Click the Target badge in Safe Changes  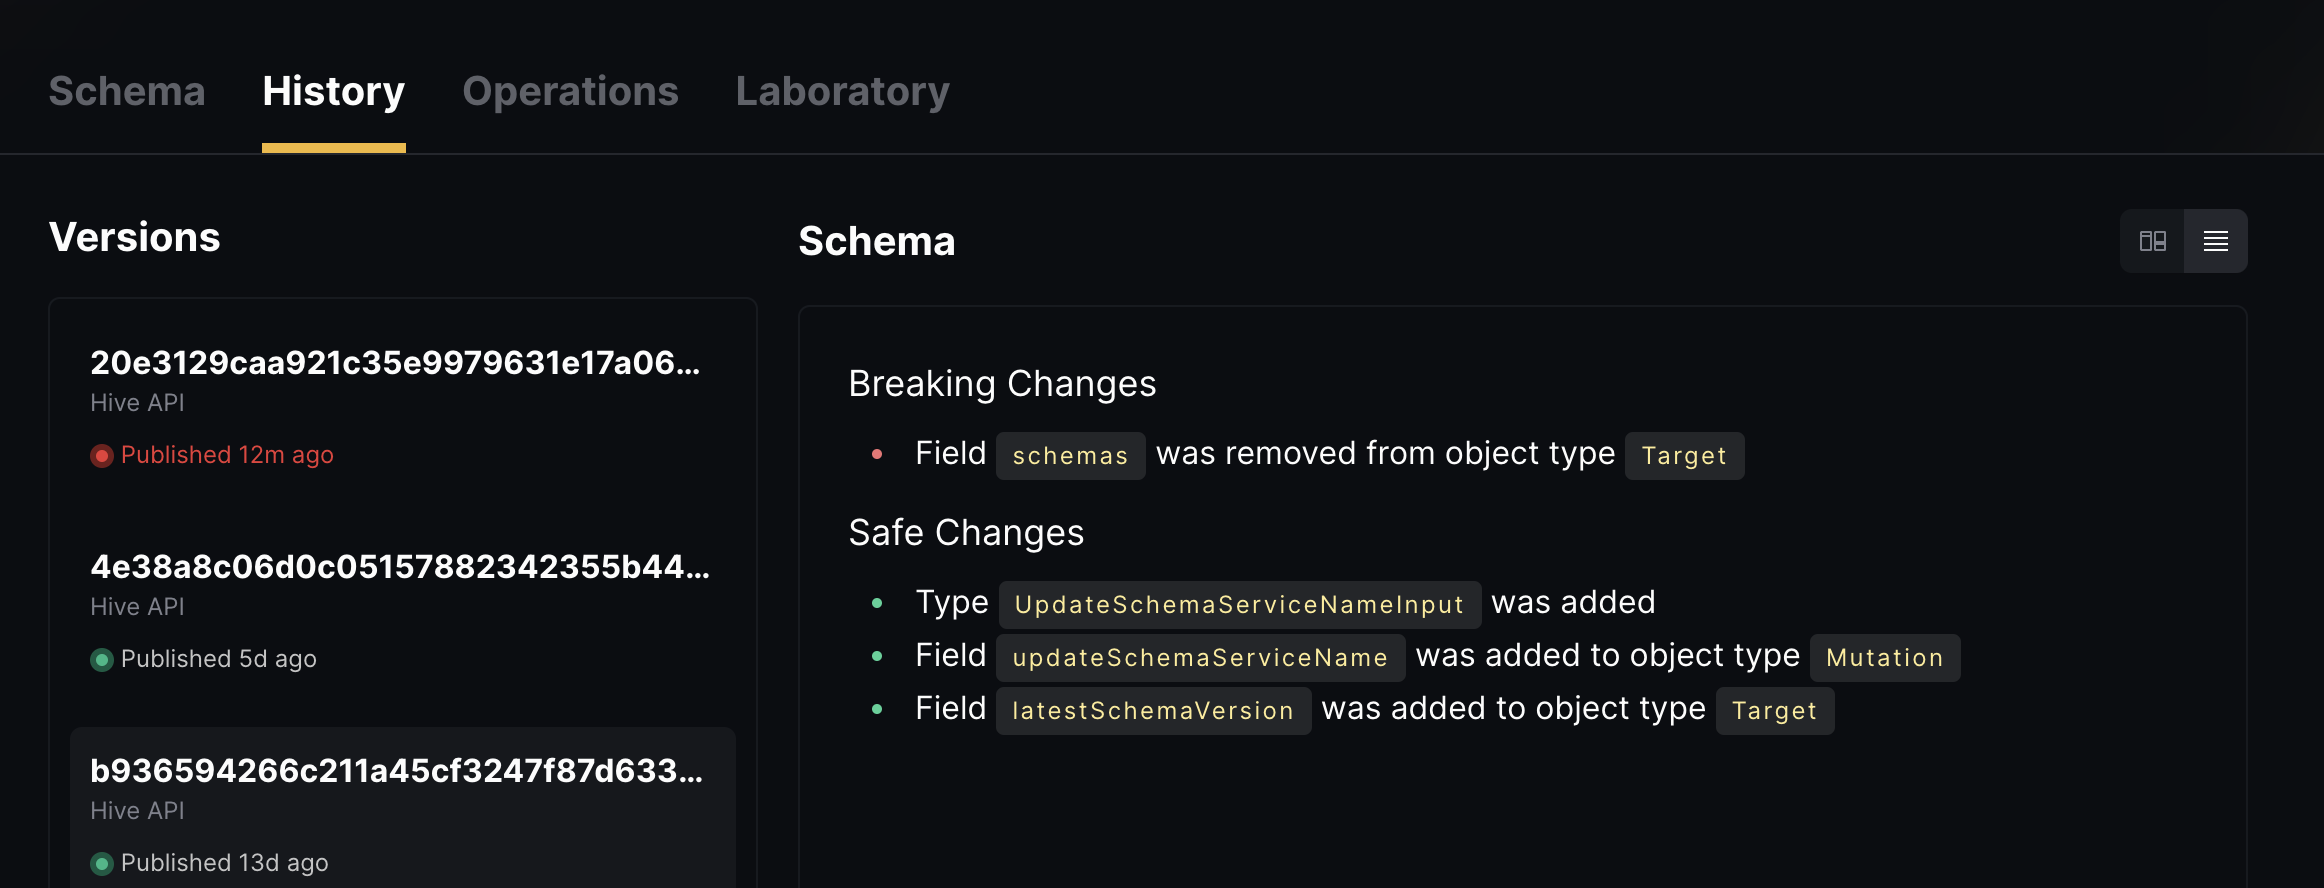pos(1774,710)
